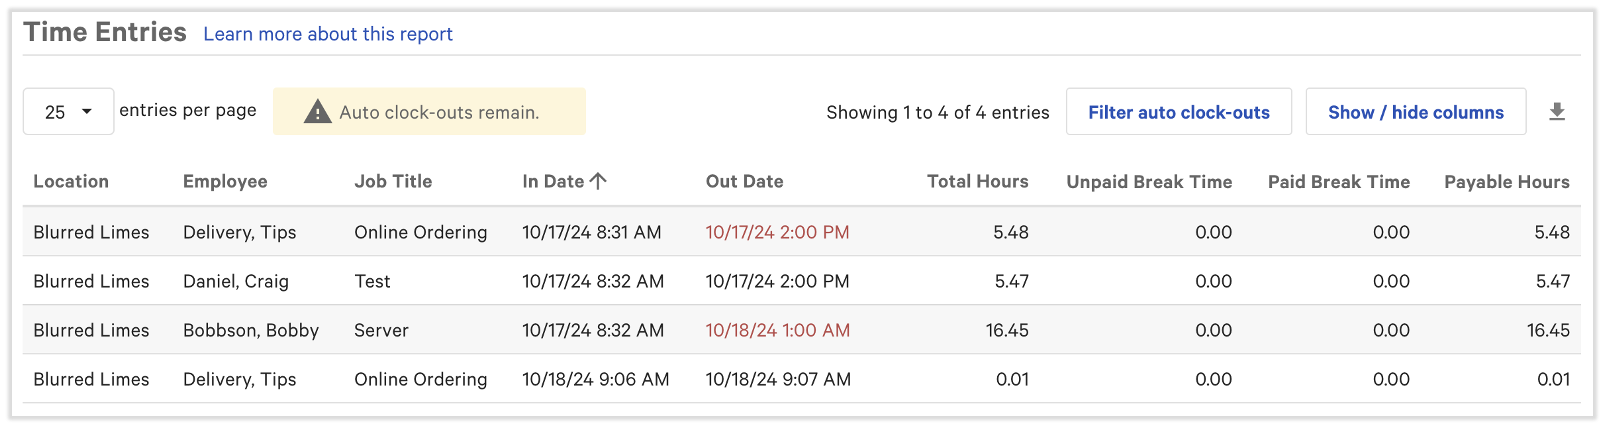Sort by the Payable Hours column header
Viewport: 1606px width, 432px height.
click(x=1506, y=181)
